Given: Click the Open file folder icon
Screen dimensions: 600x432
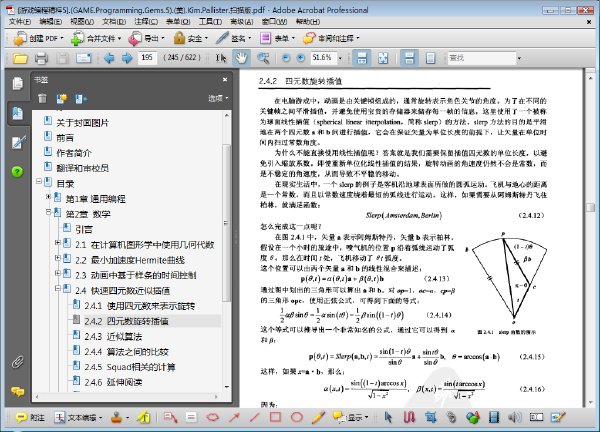Looking at the screenshot, I should (x=20, y=58).
